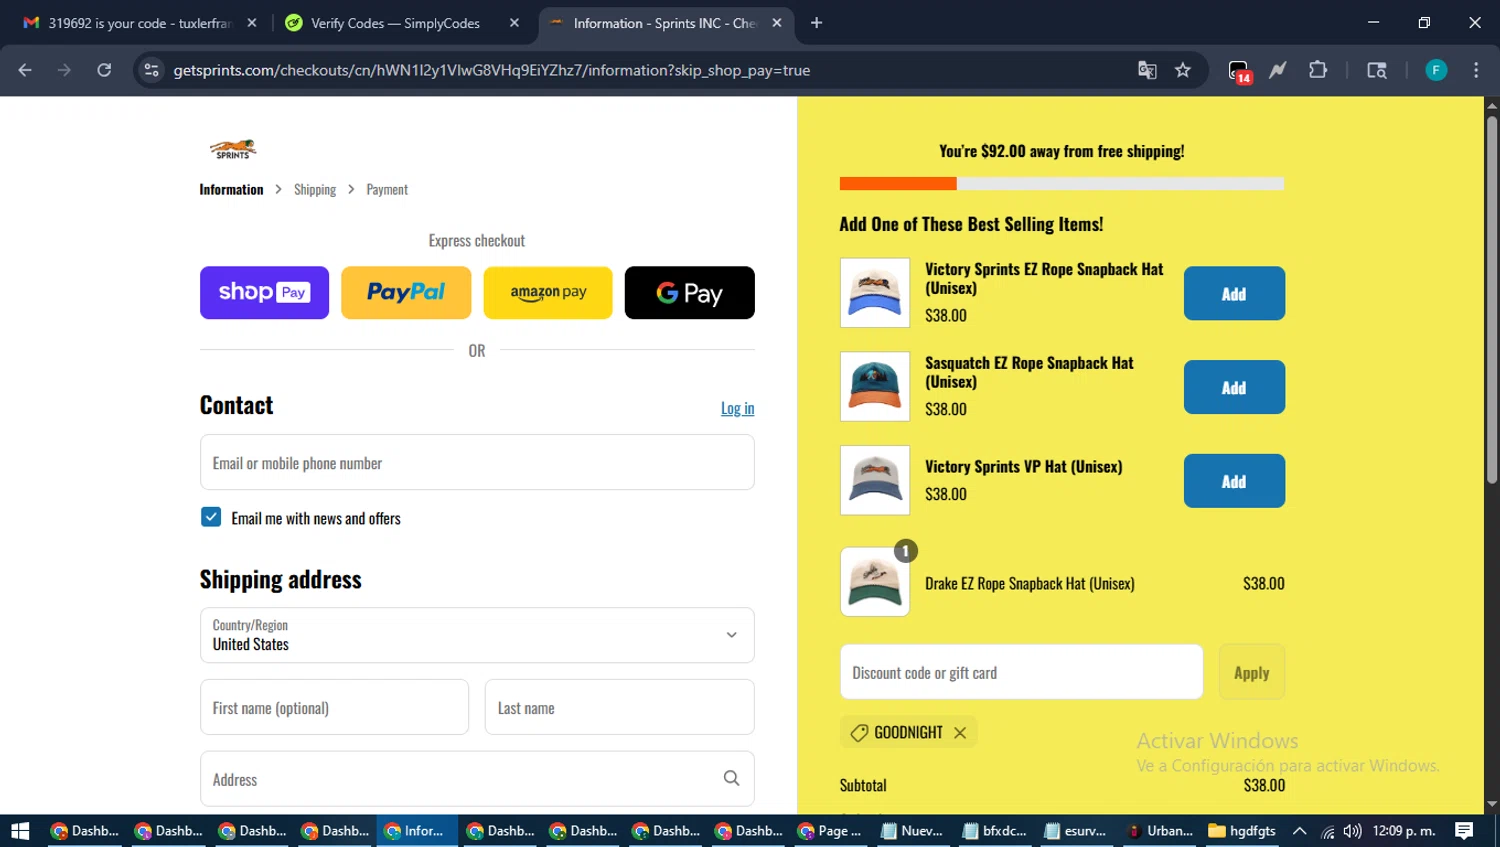Open Victory Sprints EZ Rope Snapback thumbnail
Viewport: 1500px width, 847px height.
(875, 293)
